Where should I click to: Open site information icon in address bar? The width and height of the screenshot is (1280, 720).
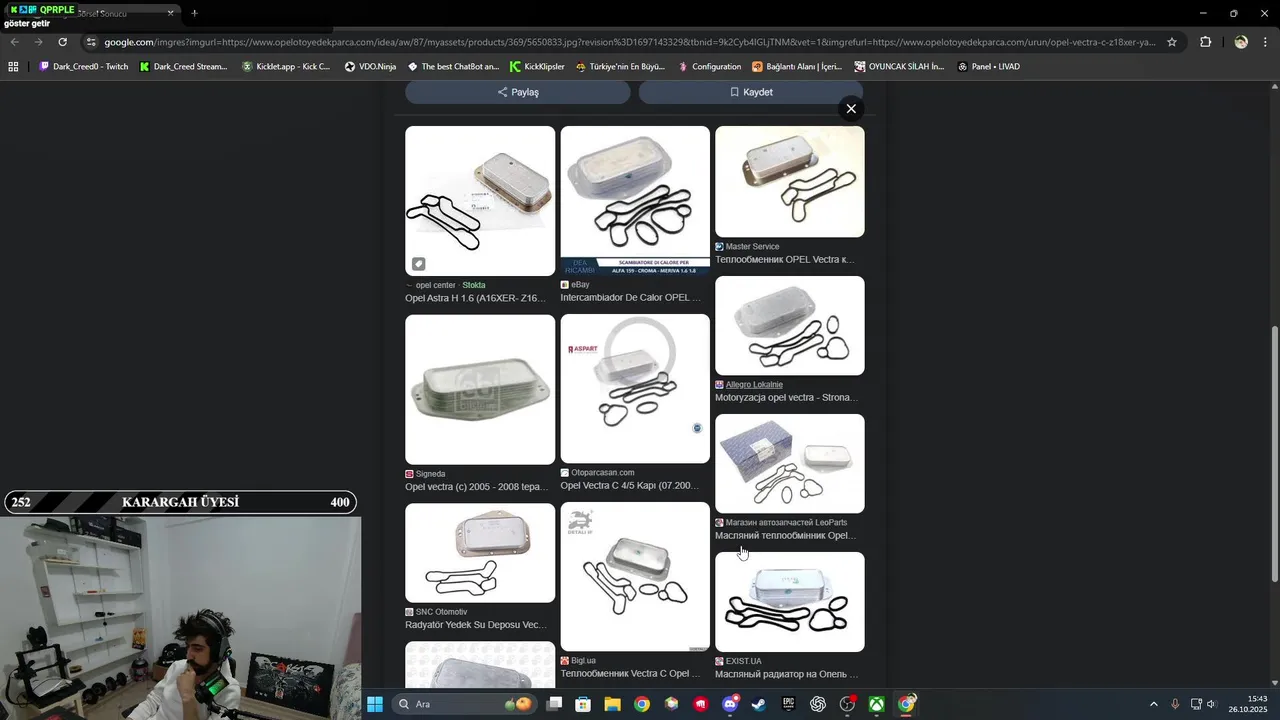click(x=91, y=42)
